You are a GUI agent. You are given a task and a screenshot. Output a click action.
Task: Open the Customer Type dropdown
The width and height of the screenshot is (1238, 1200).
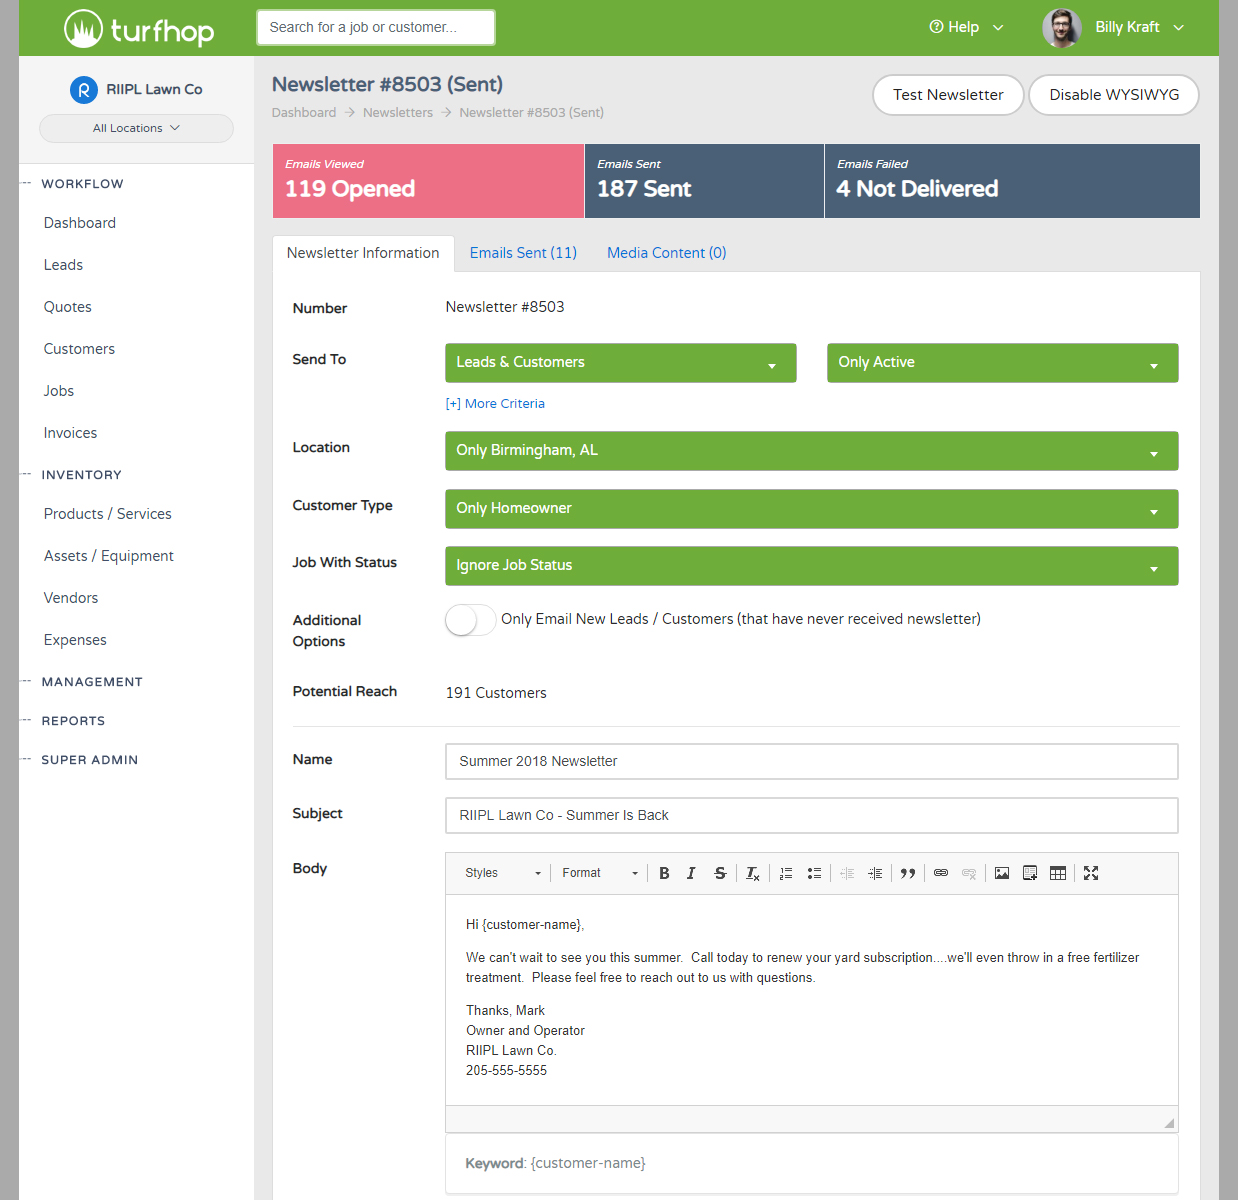(811, 508)
